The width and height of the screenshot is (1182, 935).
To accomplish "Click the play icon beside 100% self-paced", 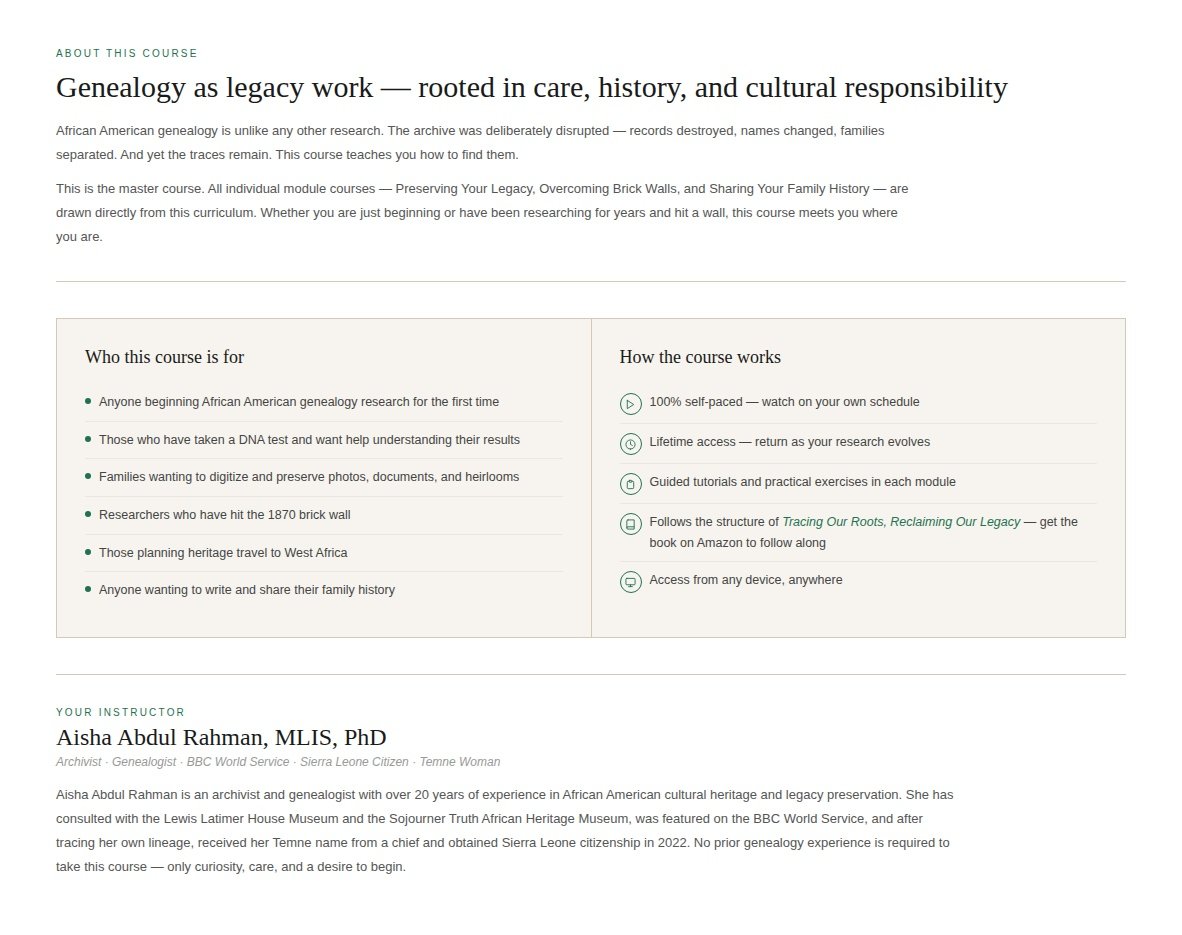I will pos(630,403).
